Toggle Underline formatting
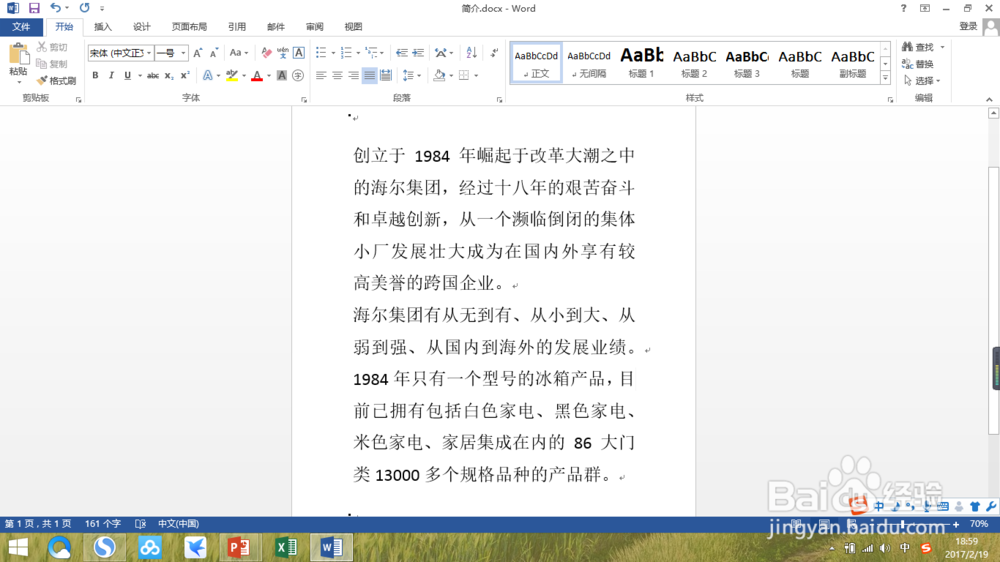 tap(128, 75)
